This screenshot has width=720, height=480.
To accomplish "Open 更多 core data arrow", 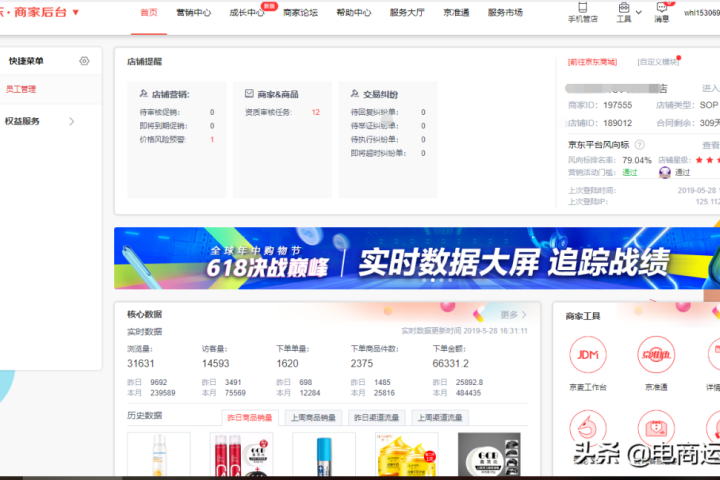I will 524,315.
